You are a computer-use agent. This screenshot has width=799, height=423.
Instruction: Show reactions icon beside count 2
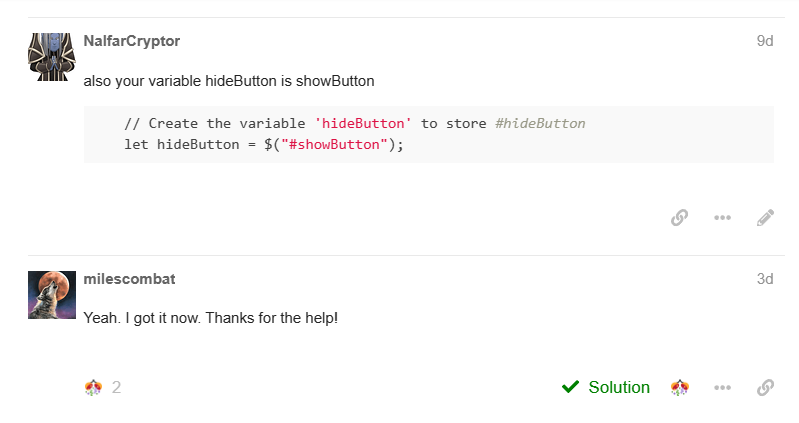94,388
